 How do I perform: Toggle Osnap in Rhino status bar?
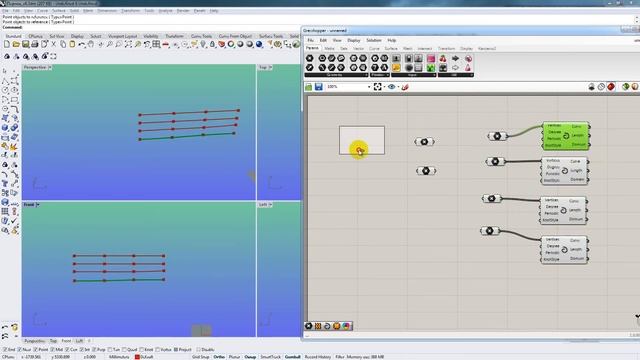coord(250,357)
